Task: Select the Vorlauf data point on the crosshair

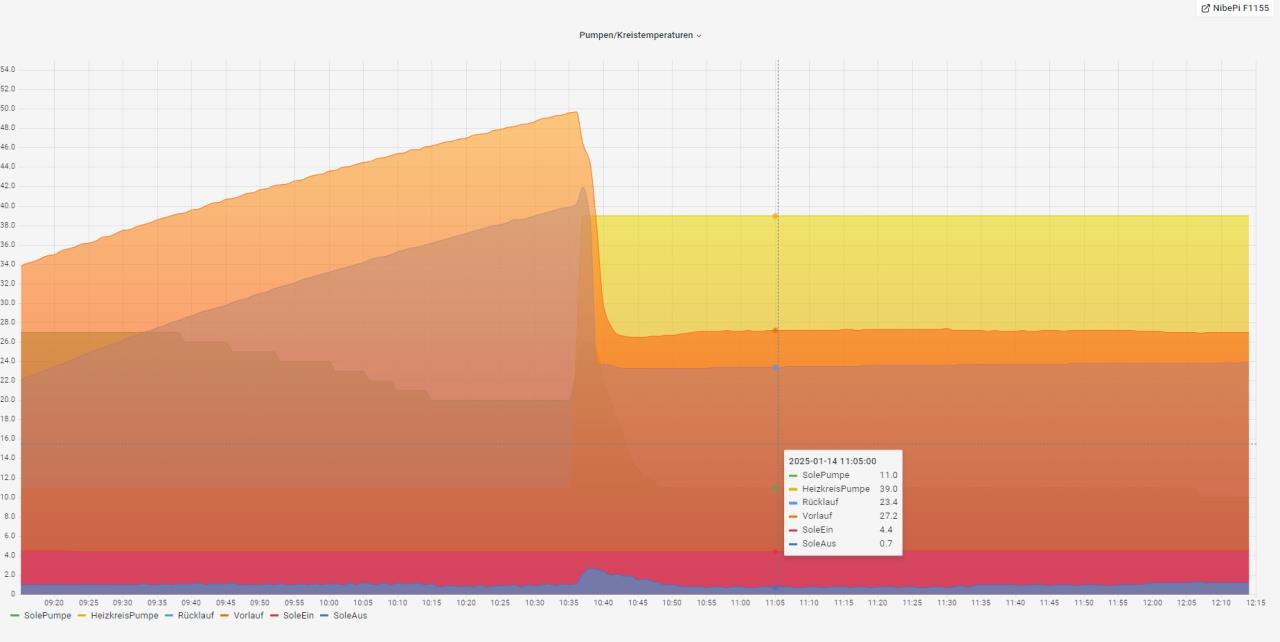Action: [775, 330]
